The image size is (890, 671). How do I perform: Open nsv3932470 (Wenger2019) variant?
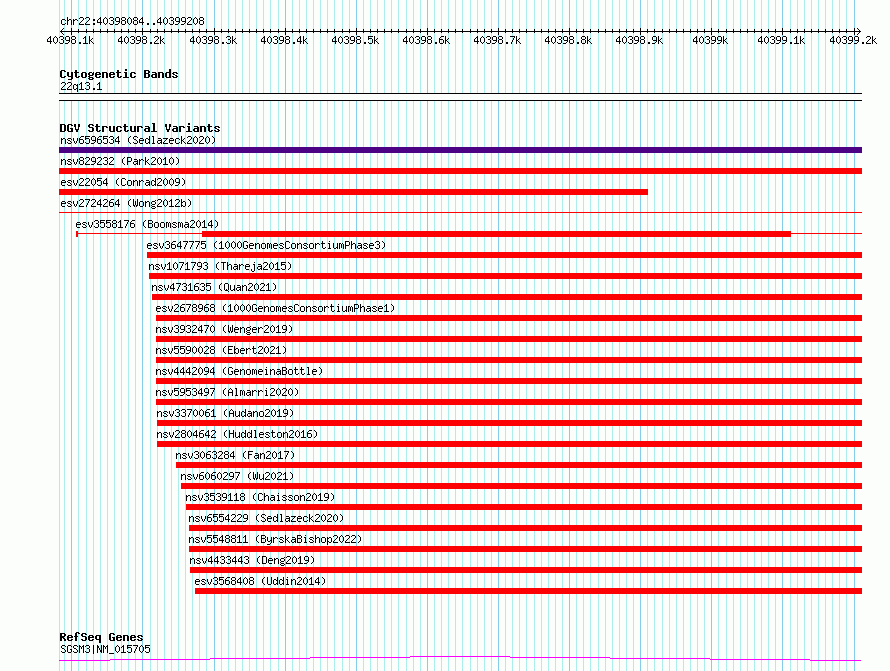click(x=224, y=329)
